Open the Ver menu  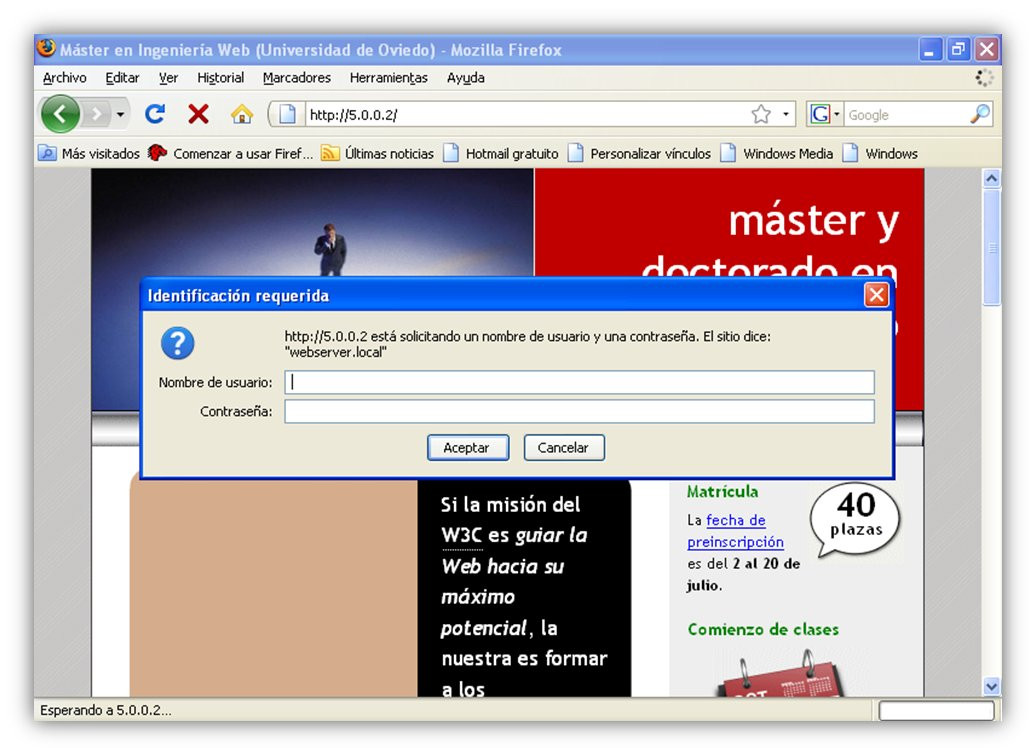(168, 78)
